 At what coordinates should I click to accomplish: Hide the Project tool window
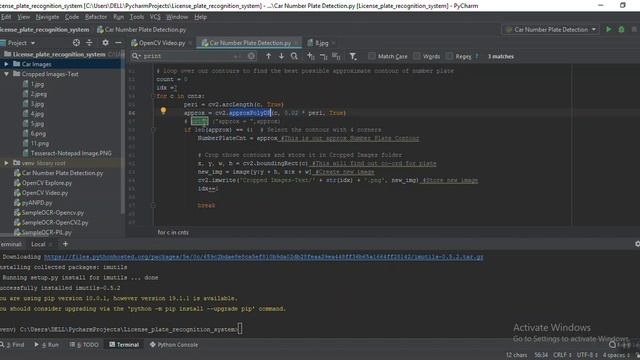point(118,43)
